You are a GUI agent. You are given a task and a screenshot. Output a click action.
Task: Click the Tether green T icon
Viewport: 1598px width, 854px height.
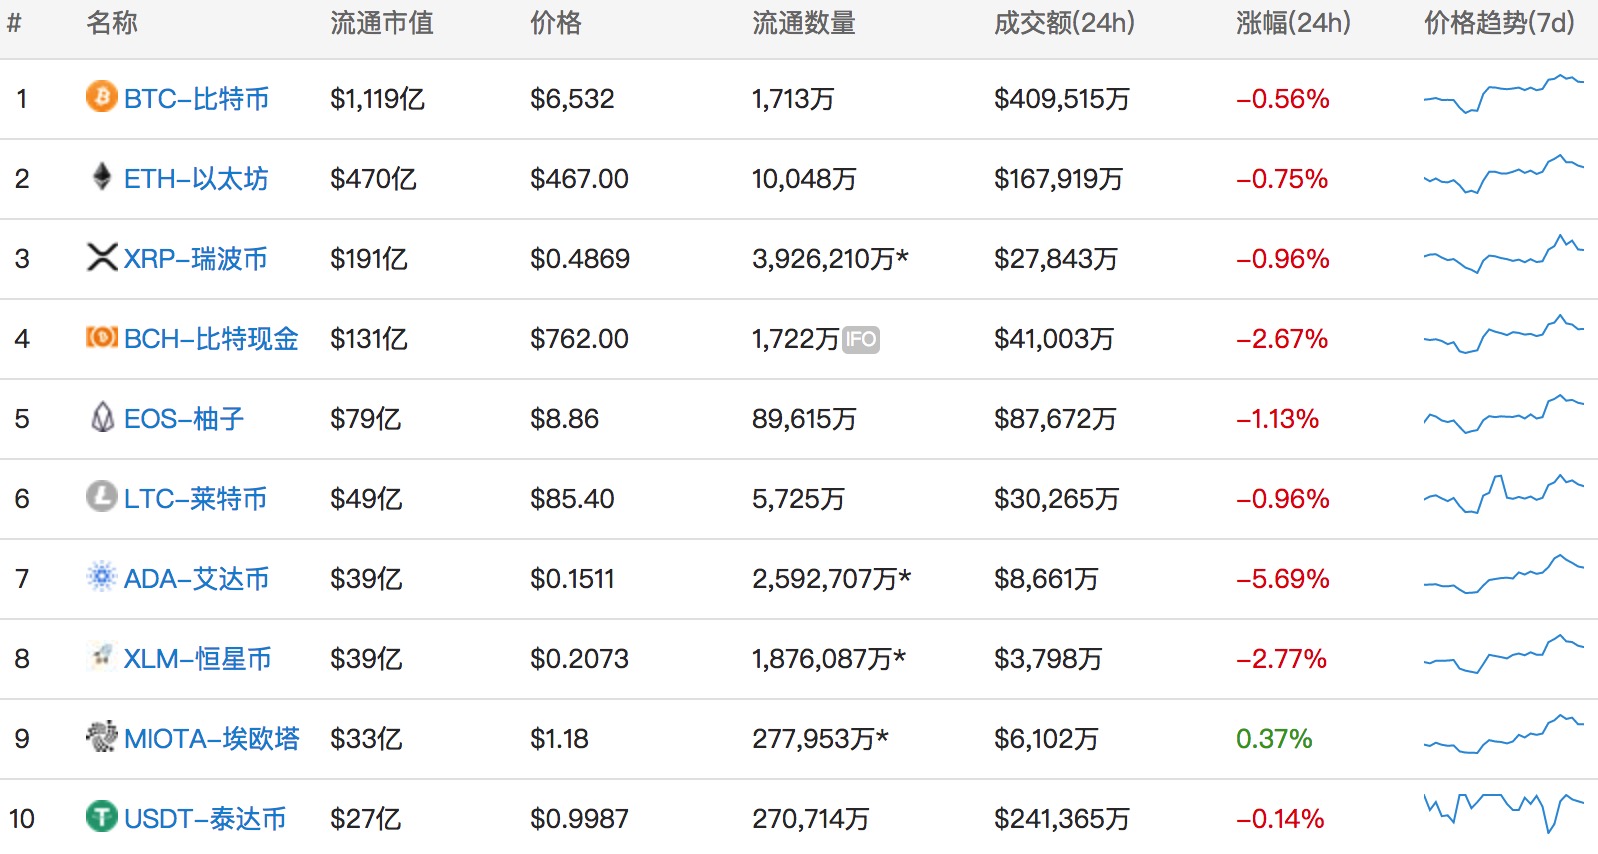click(x=101, y=816)
